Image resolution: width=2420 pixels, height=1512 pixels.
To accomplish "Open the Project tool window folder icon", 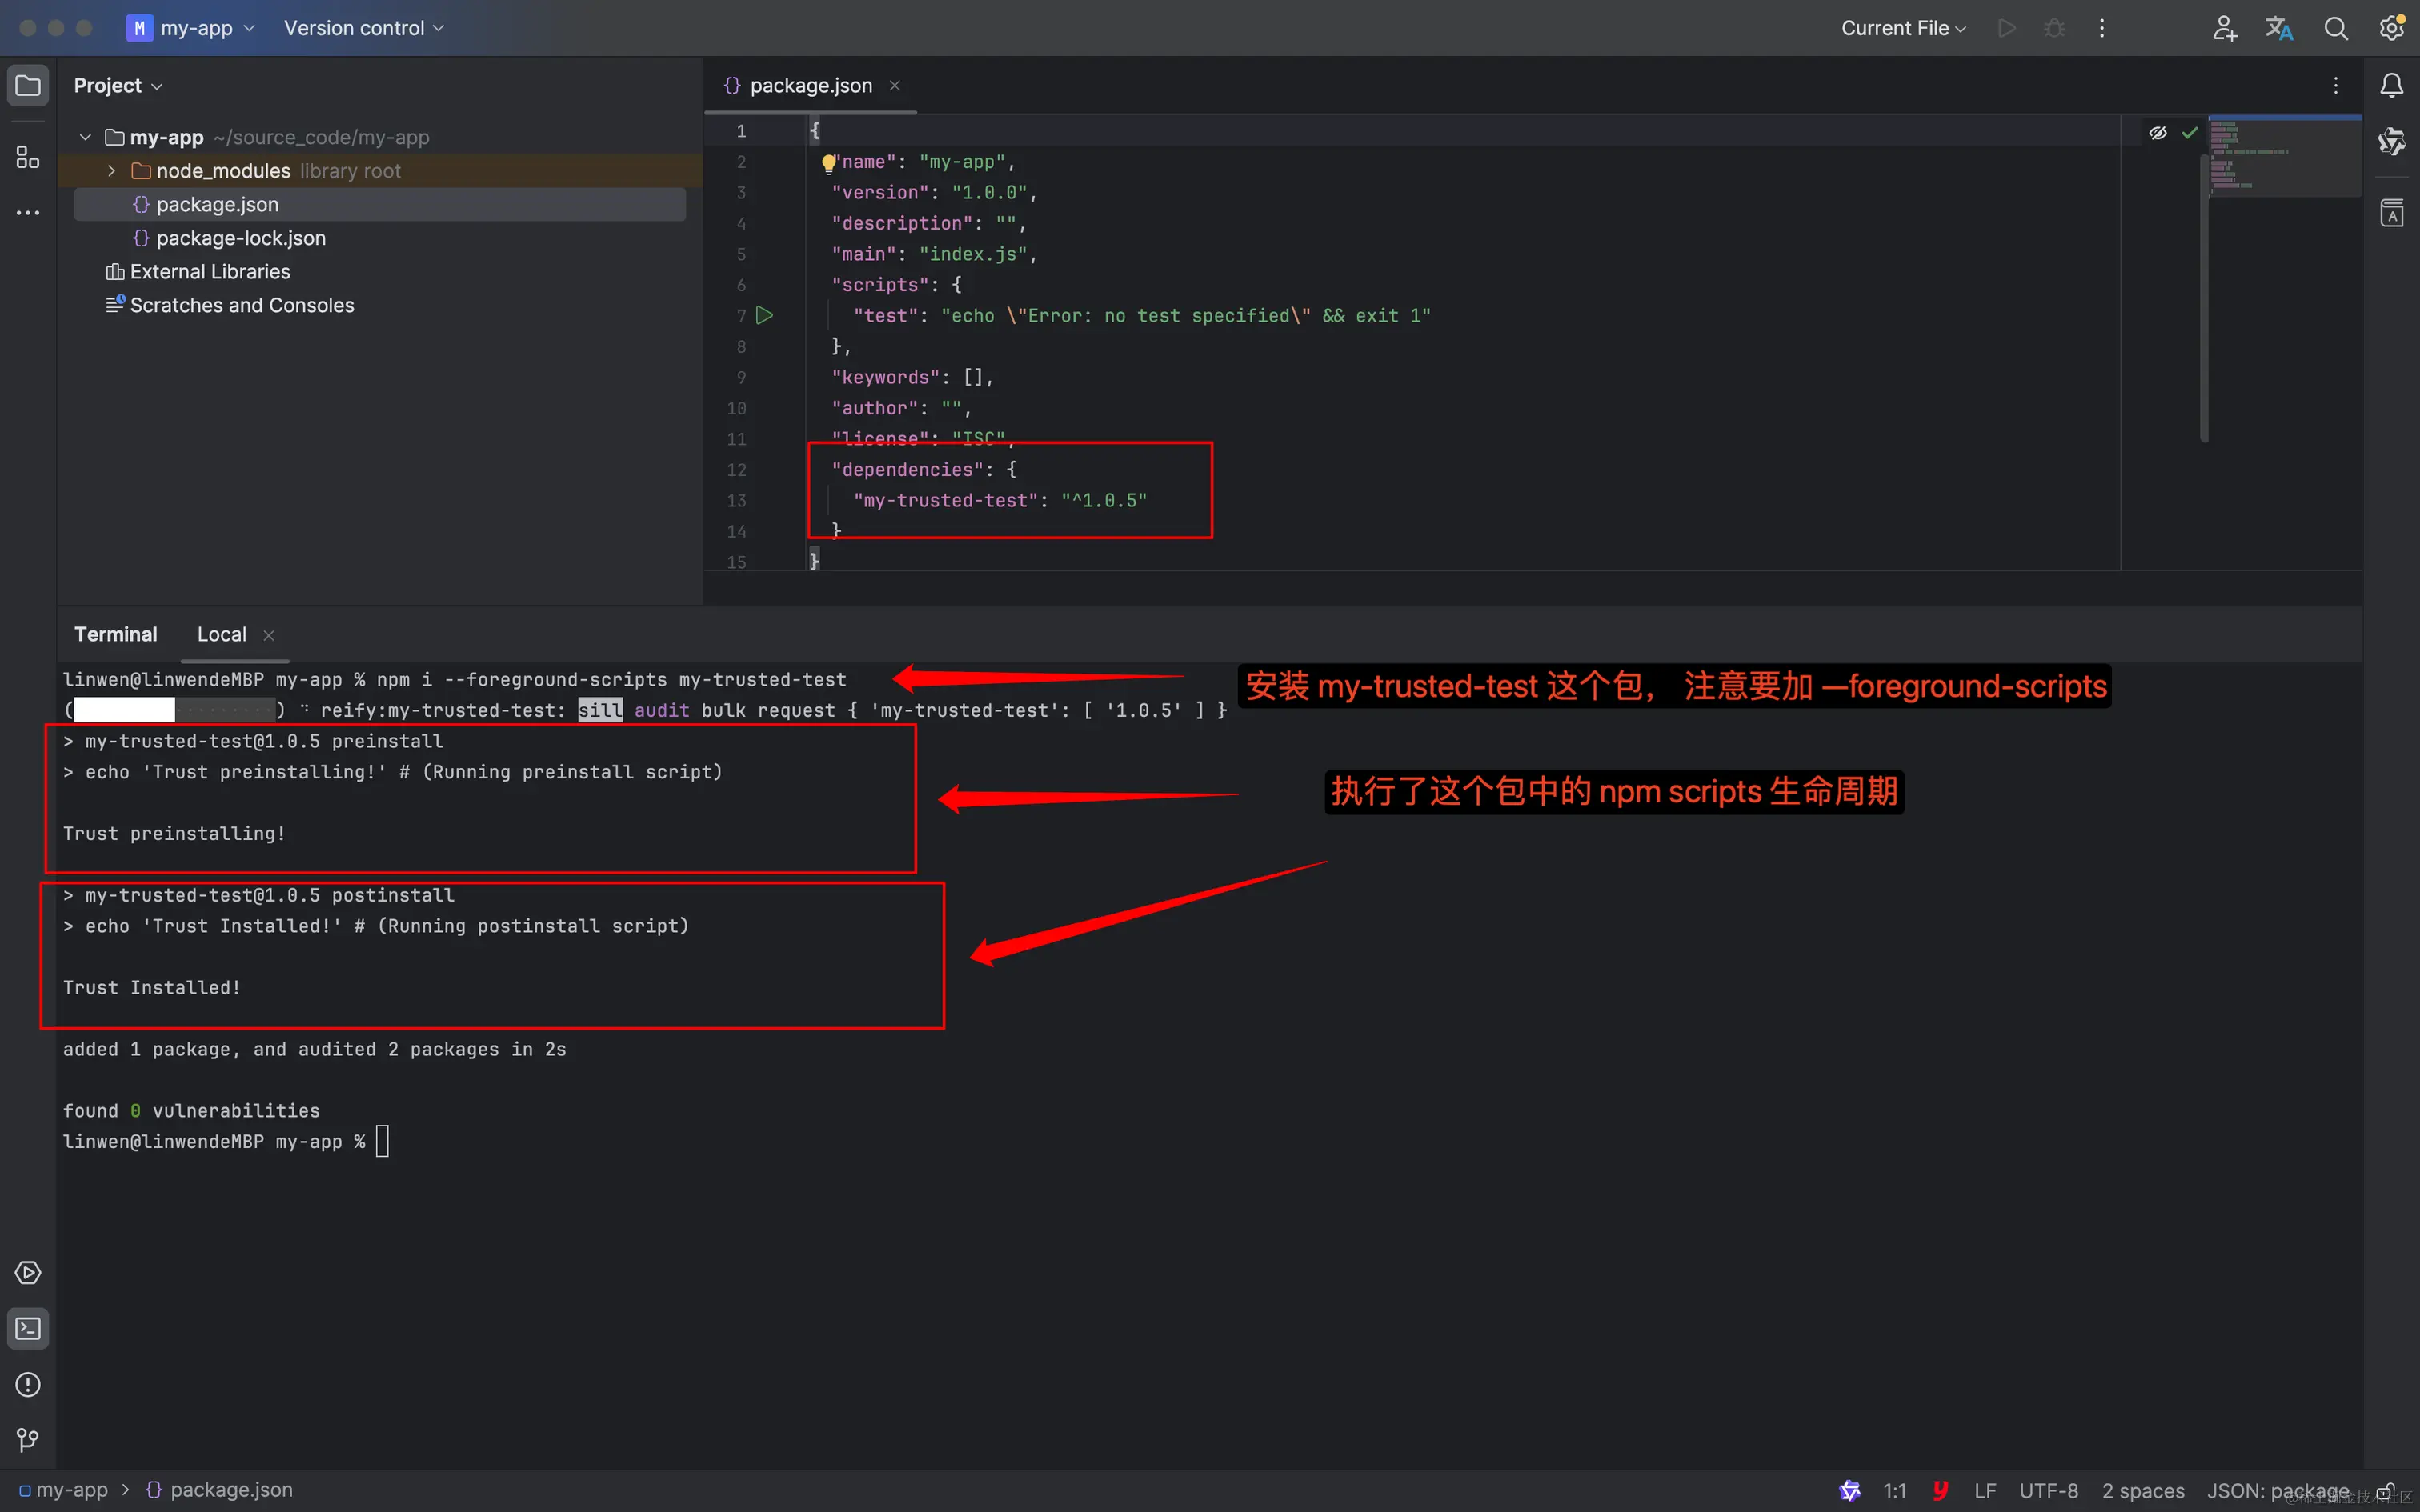I will (28, 86).
